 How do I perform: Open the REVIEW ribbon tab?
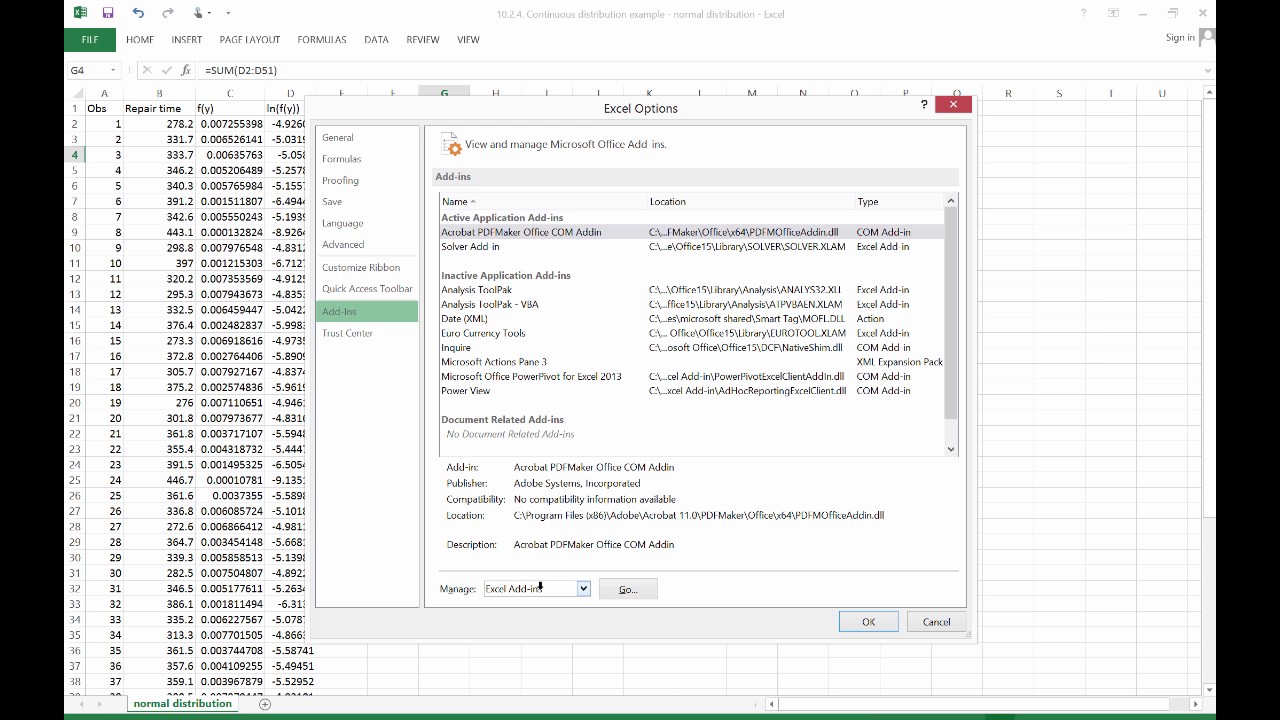tap(423, 40)
